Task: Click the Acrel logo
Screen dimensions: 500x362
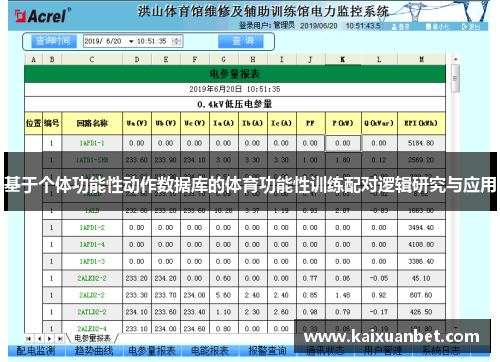Action: (x=43, y=16)
